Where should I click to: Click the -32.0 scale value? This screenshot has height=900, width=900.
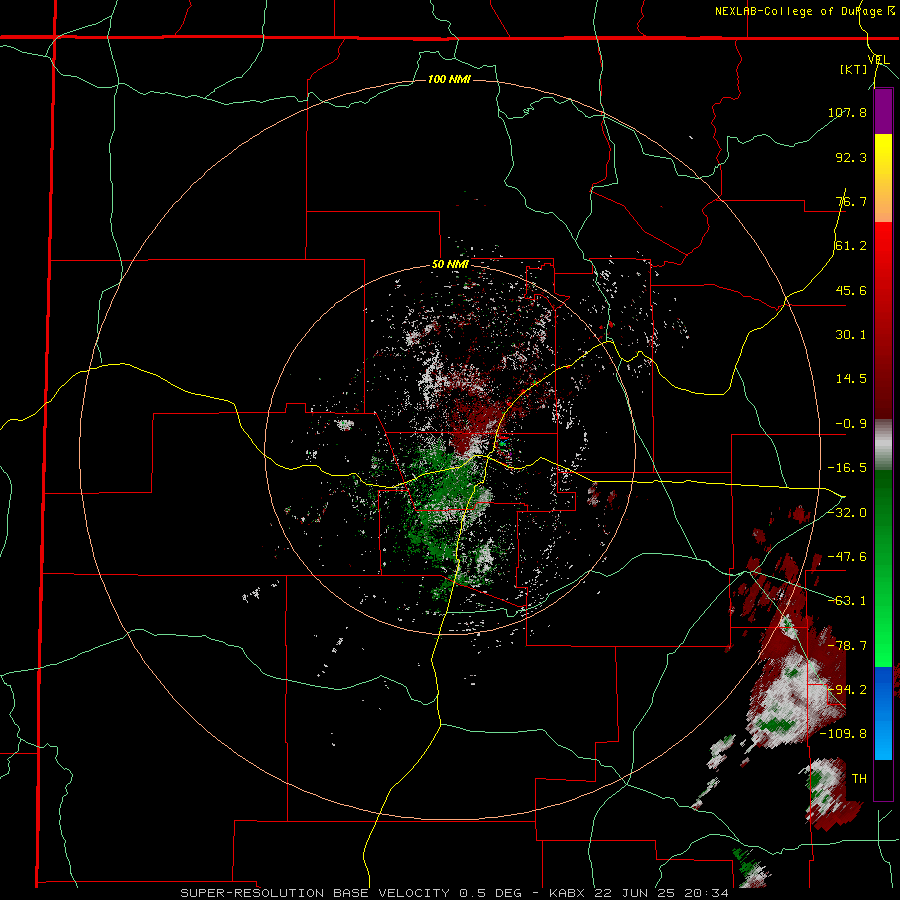[847, 513]
